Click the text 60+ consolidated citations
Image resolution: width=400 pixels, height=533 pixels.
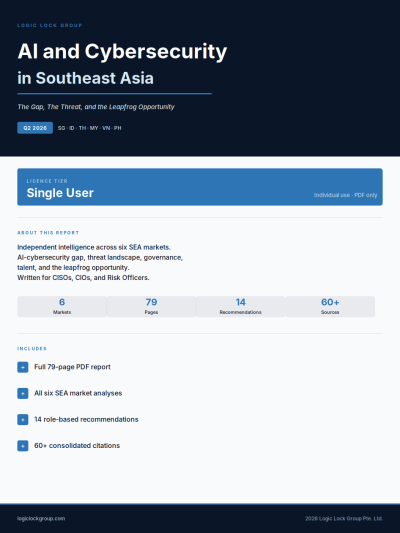(77, 446)
